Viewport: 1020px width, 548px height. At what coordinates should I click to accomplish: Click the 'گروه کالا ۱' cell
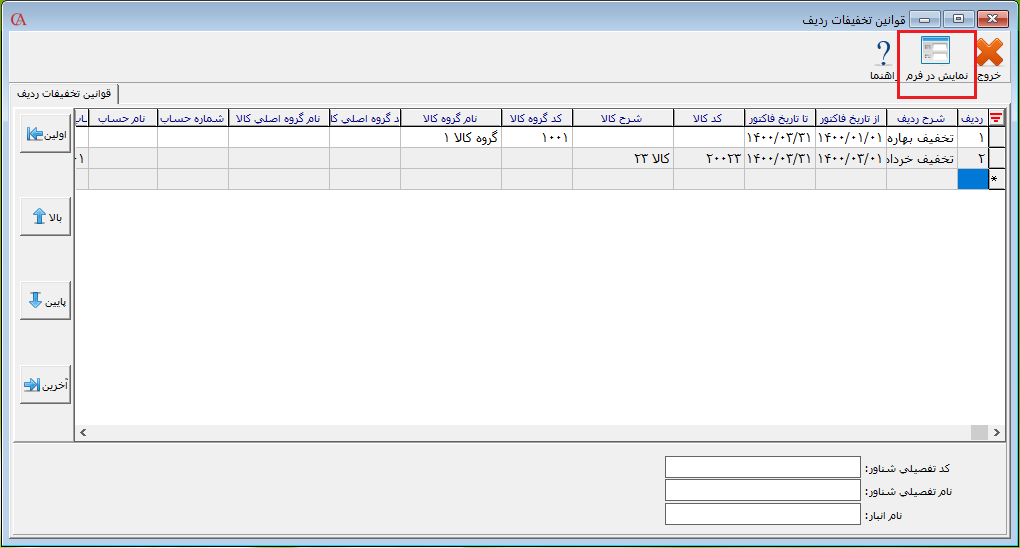450,138
